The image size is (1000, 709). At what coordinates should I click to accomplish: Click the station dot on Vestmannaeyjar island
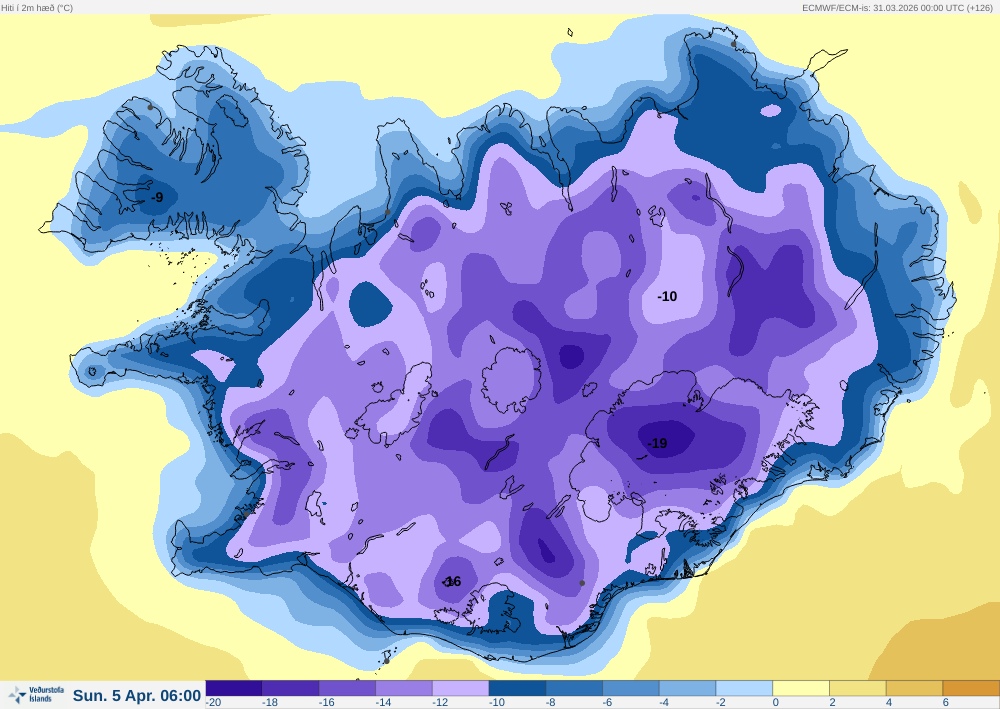click(386, 661)
